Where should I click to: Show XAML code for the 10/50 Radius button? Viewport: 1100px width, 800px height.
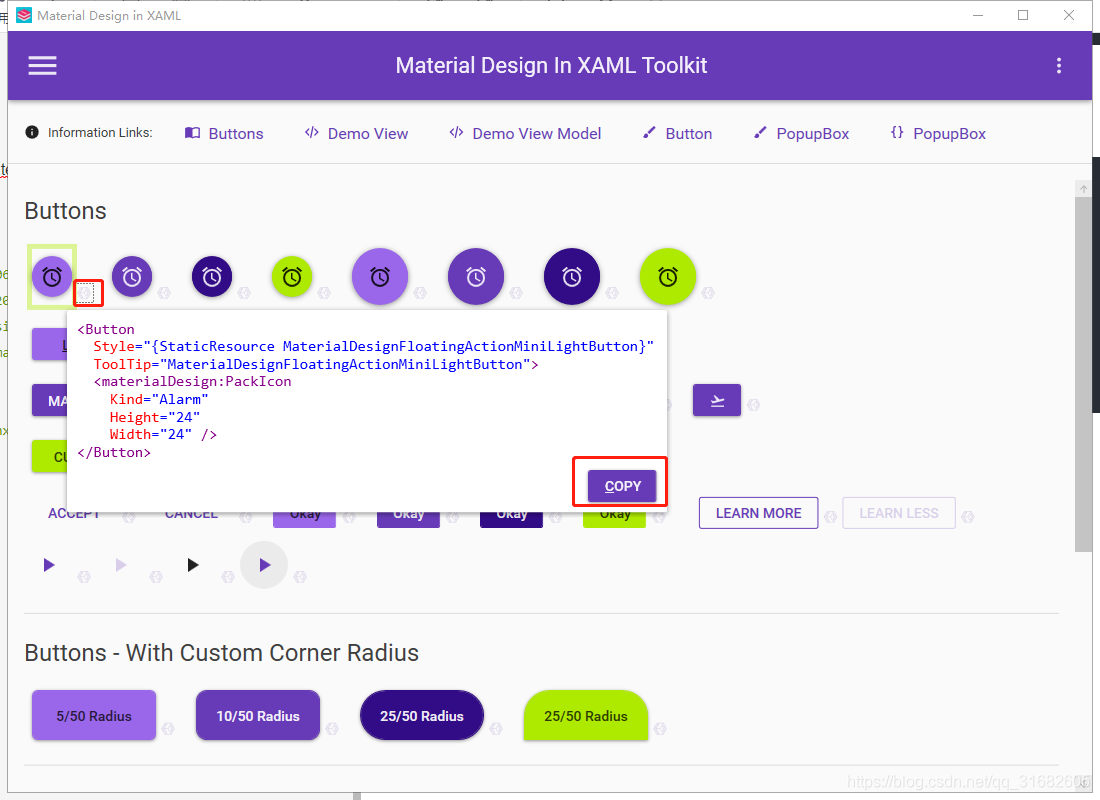pyautogui.click(x=333, y=729)
